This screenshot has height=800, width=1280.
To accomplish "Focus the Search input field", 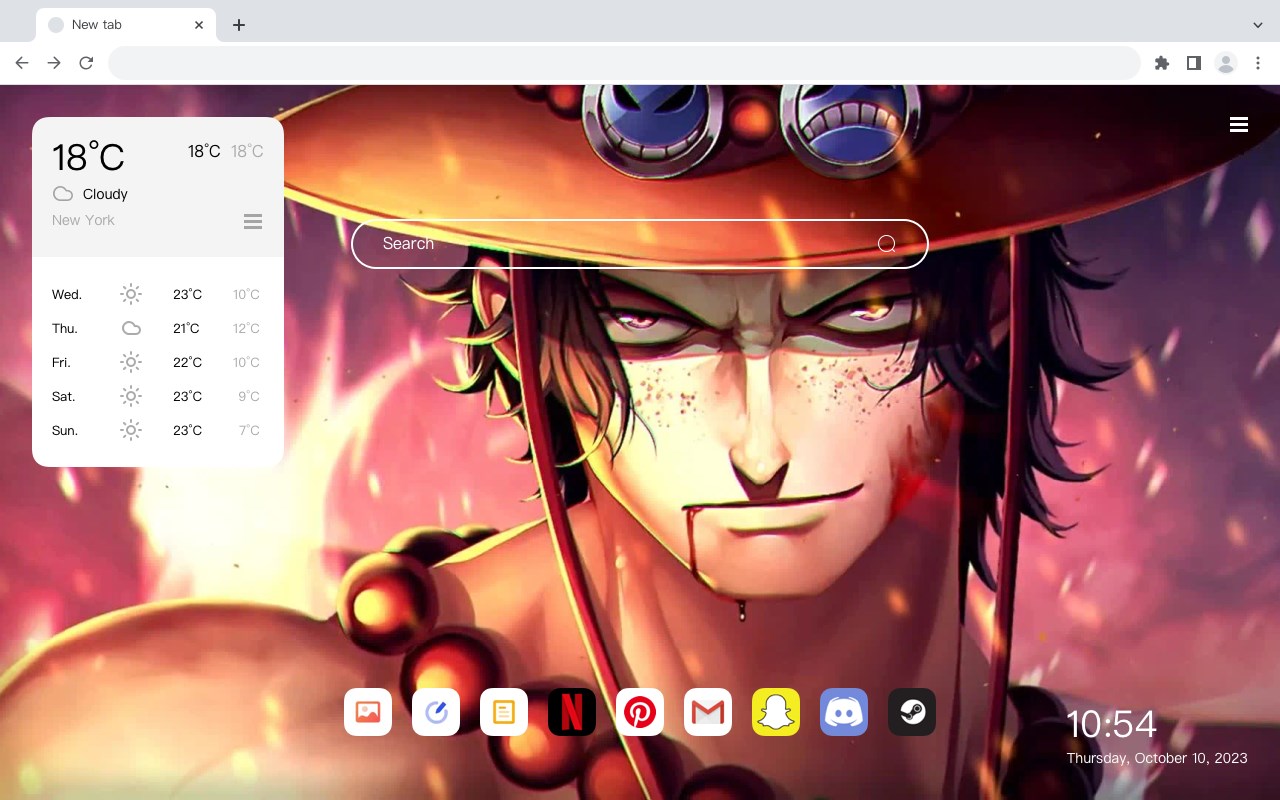I will (x=640, y=243).
